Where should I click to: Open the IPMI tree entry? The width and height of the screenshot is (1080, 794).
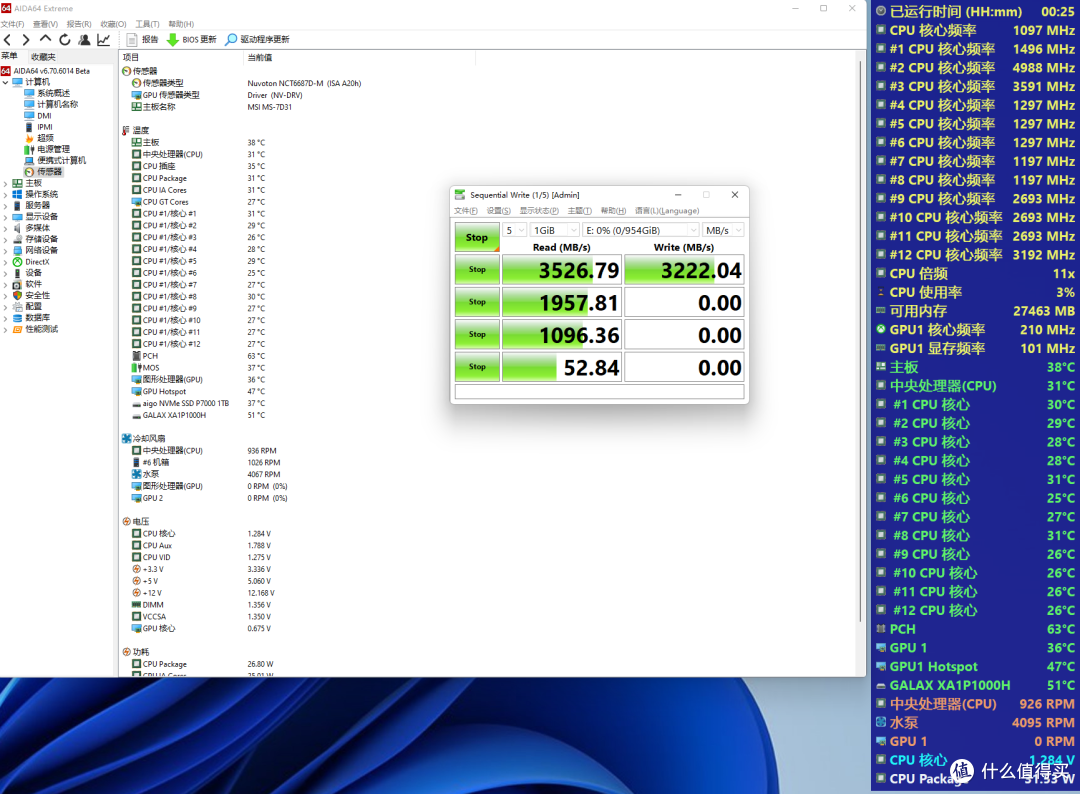[x=38, y=127]
